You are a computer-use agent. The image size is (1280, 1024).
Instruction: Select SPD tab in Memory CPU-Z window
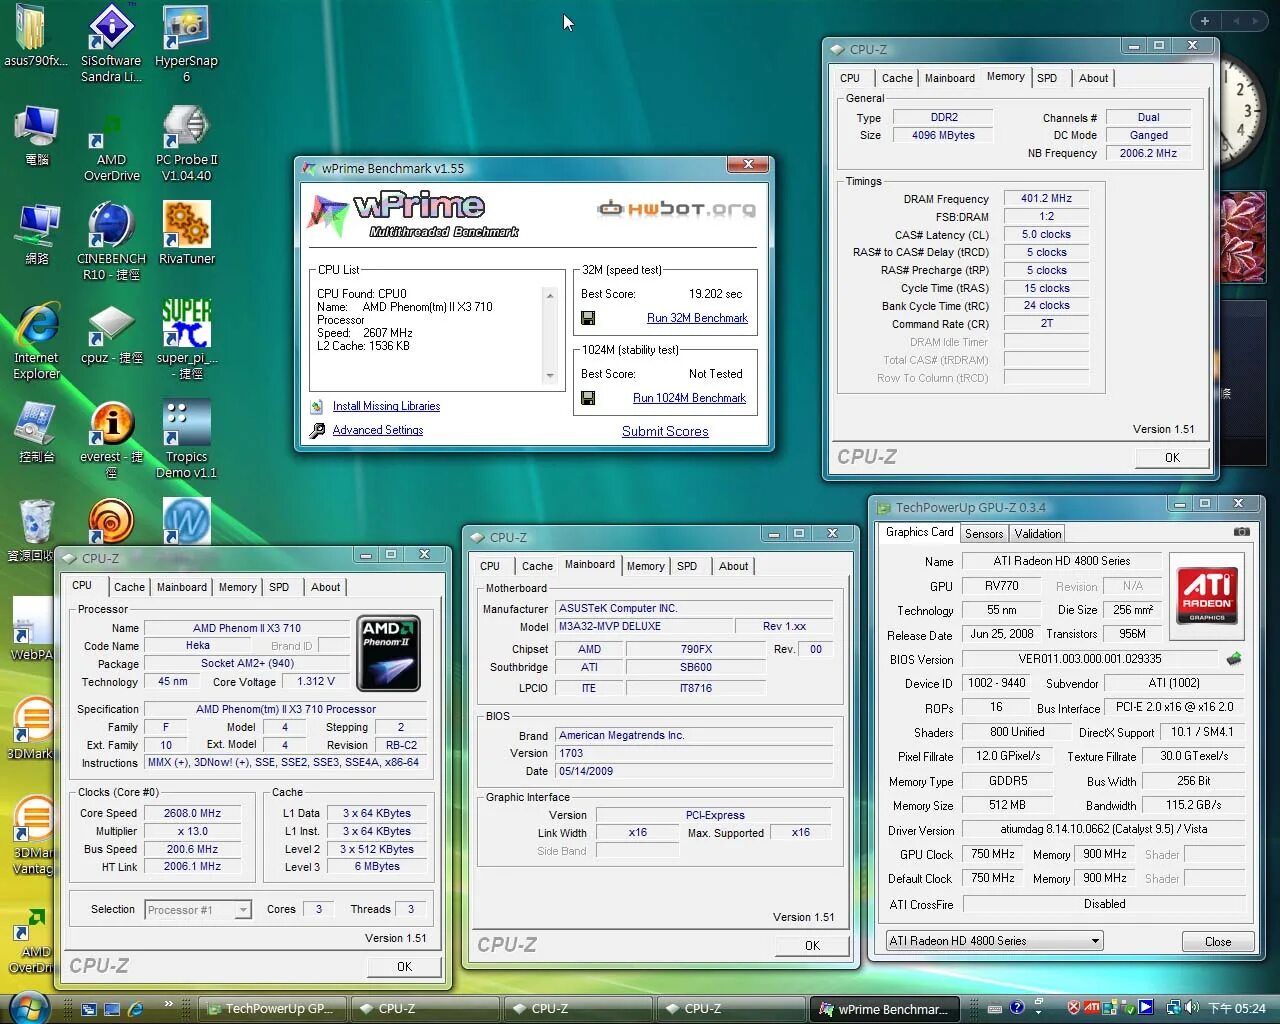(x=1047, y=78)
